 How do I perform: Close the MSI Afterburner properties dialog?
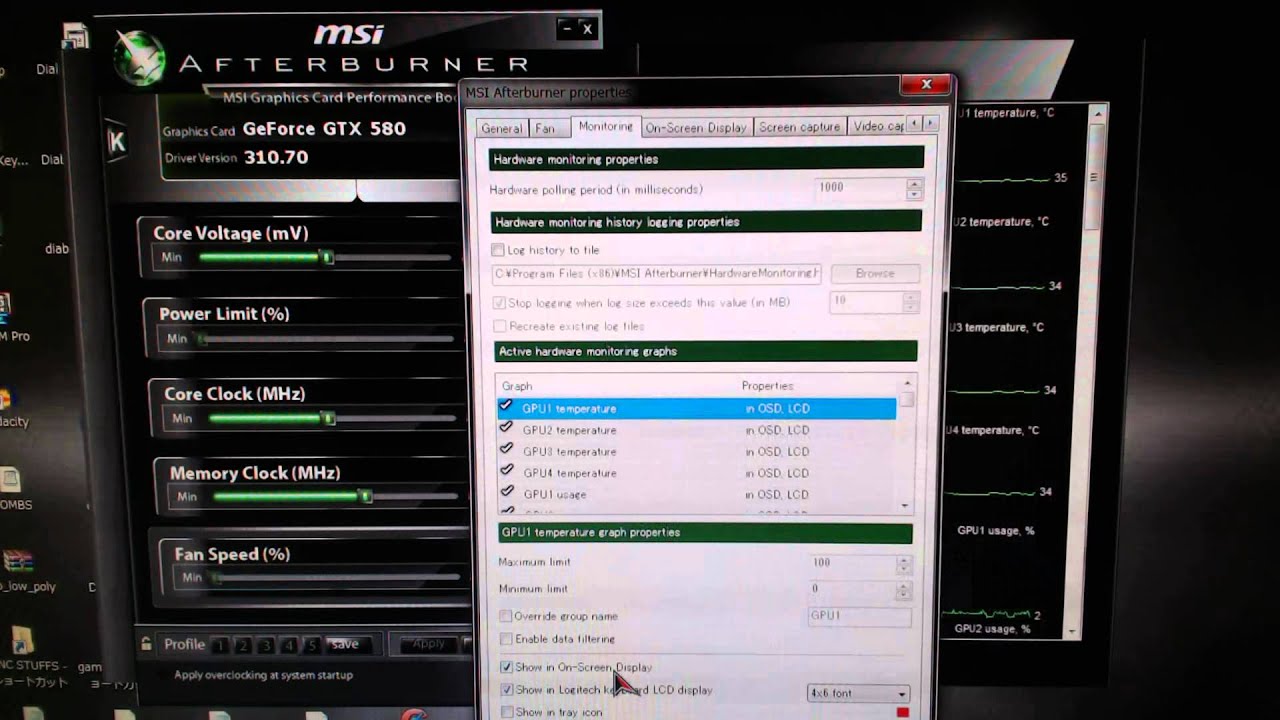pyautogui.click(x=926, y=85)
